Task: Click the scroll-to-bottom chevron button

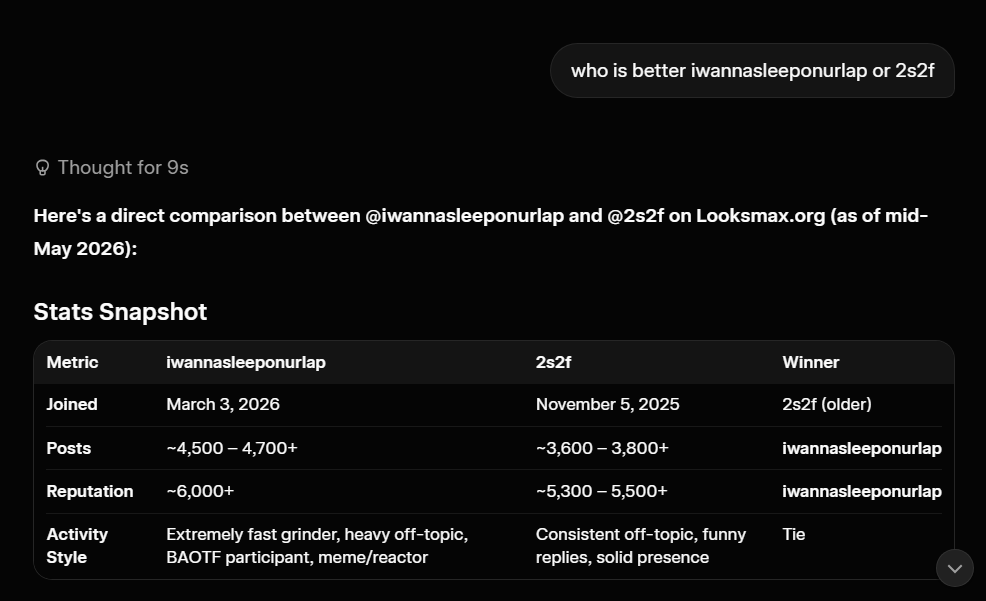Action: pyautogui.click(x=955, y=568)
